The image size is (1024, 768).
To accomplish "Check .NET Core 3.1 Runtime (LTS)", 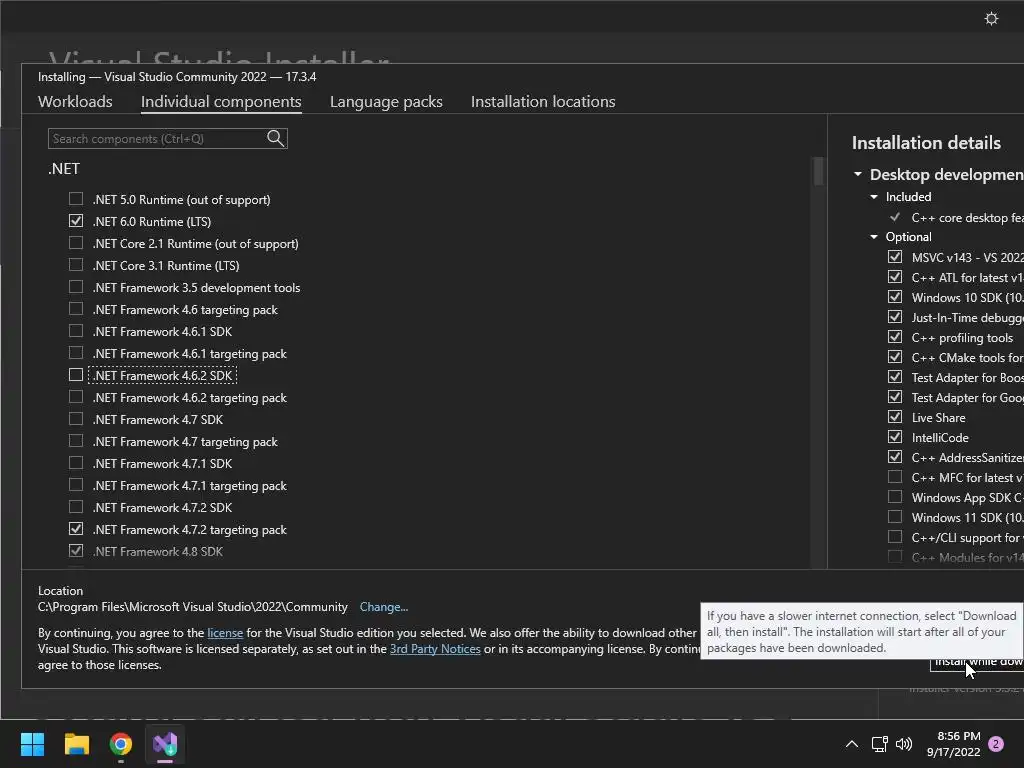I will coord(76,264).
